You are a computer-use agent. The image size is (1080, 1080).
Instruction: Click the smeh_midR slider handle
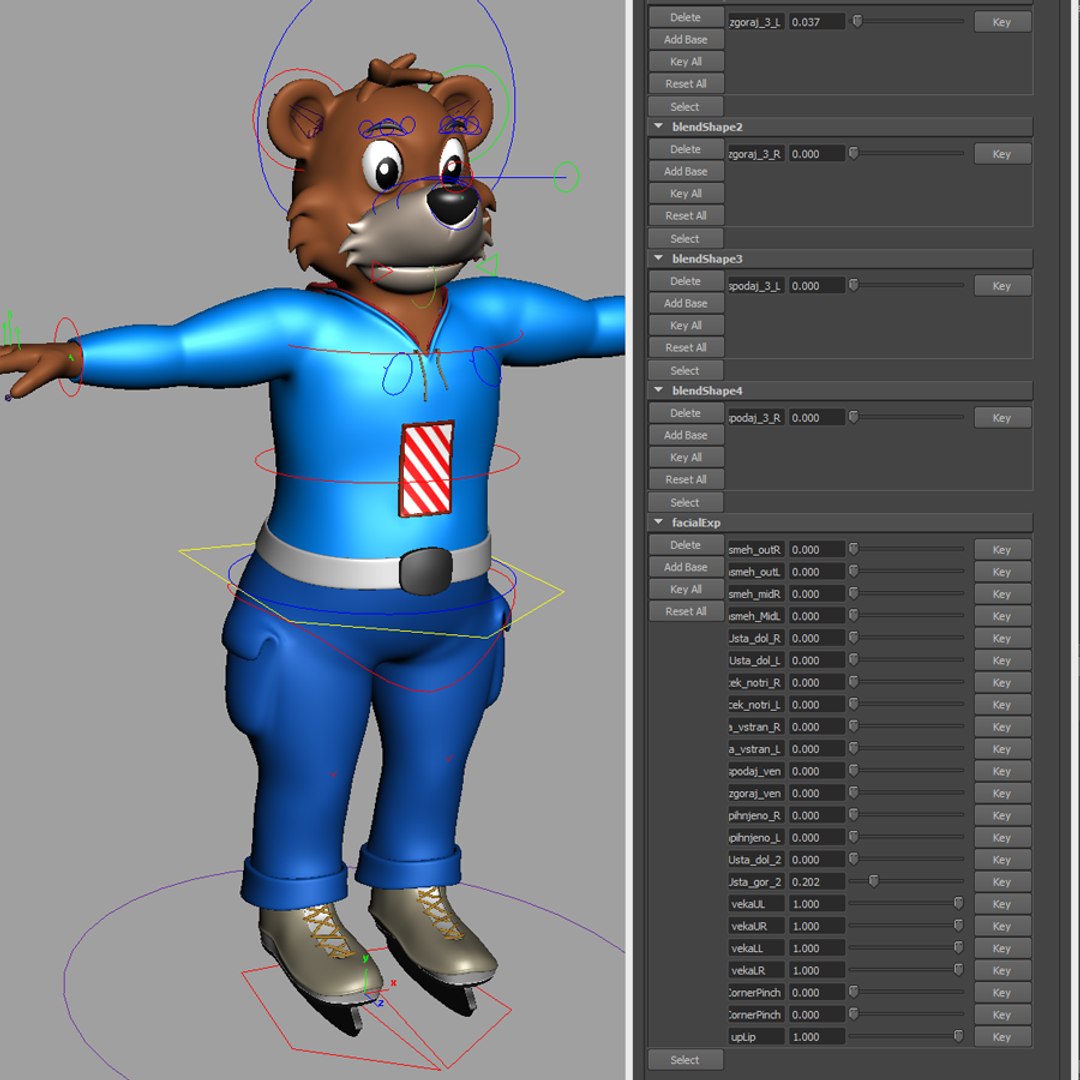coord(853,593)
